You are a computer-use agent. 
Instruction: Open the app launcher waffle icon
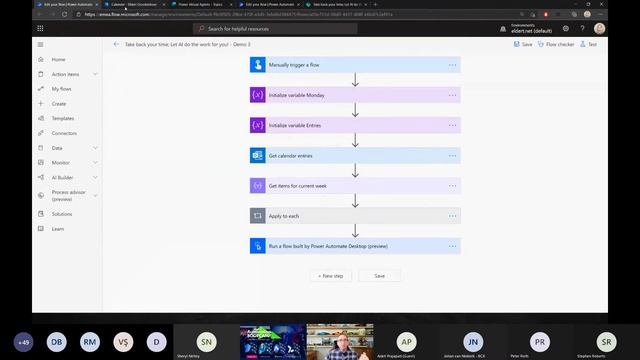coord(40,28)
